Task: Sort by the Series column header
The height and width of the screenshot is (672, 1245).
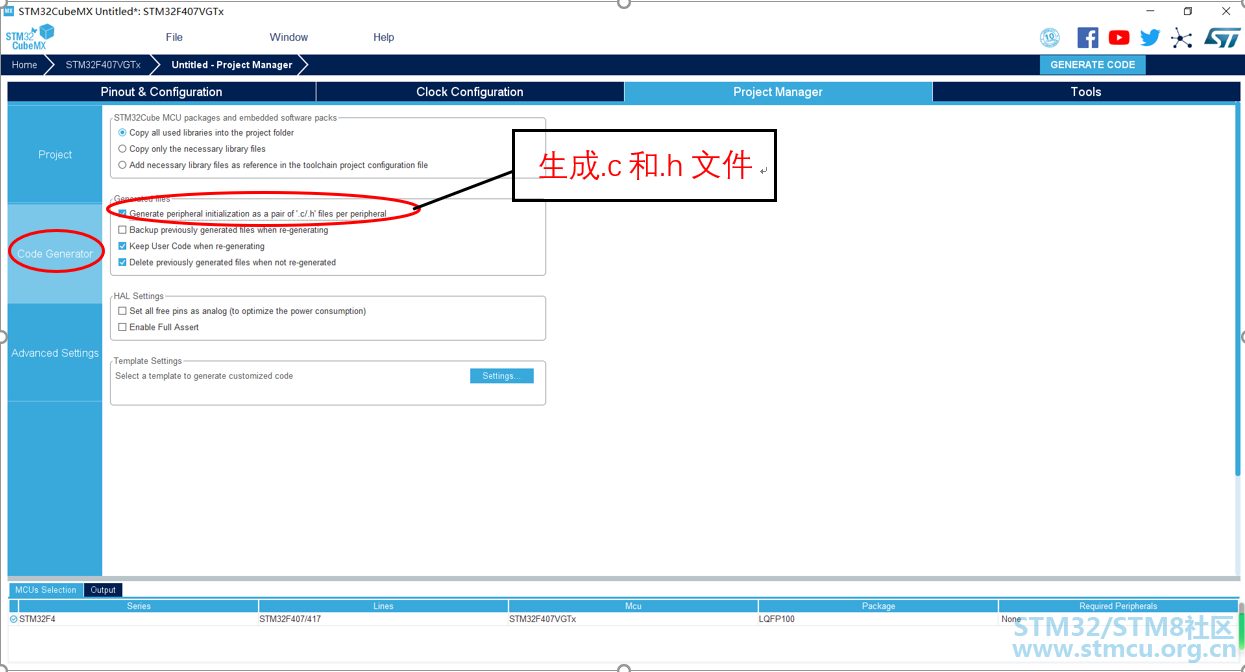Action: click(x=138, y=606)
